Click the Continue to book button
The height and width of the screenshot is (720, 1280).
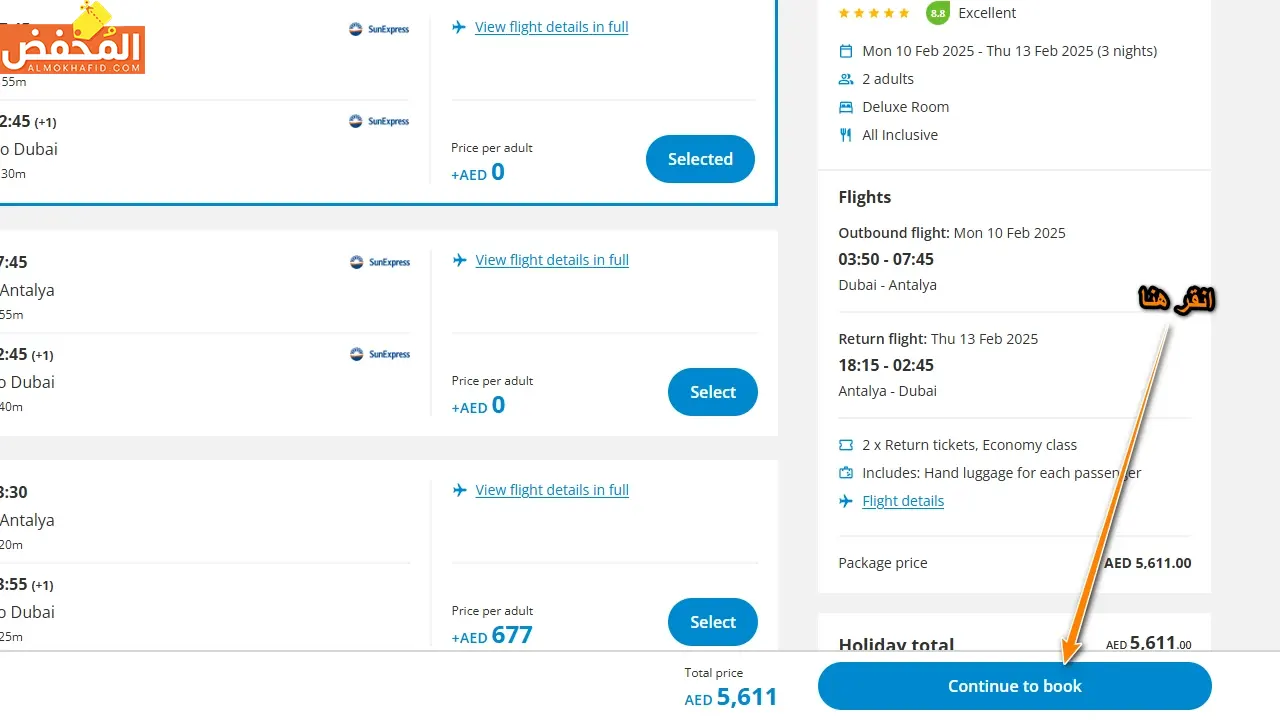(1014, 686)
